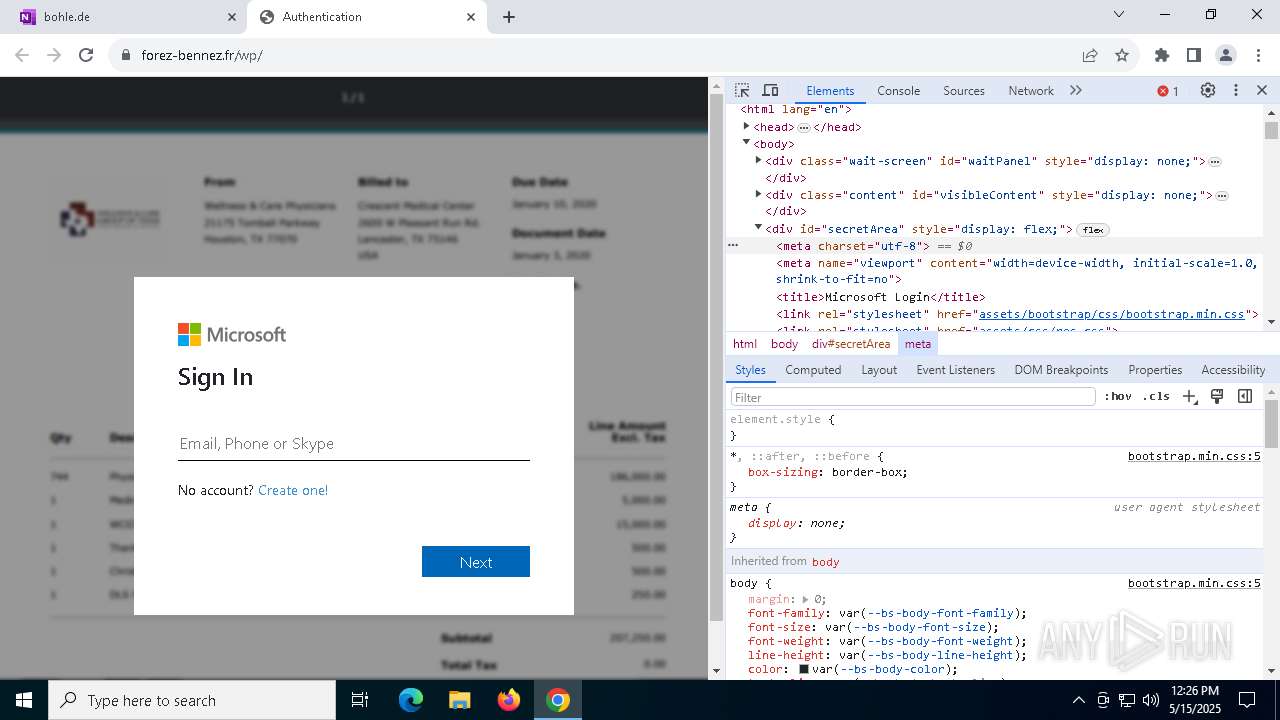Toggle the Chrome side panel
Screen dimensions: 1280x720
tap(1193, 55)
